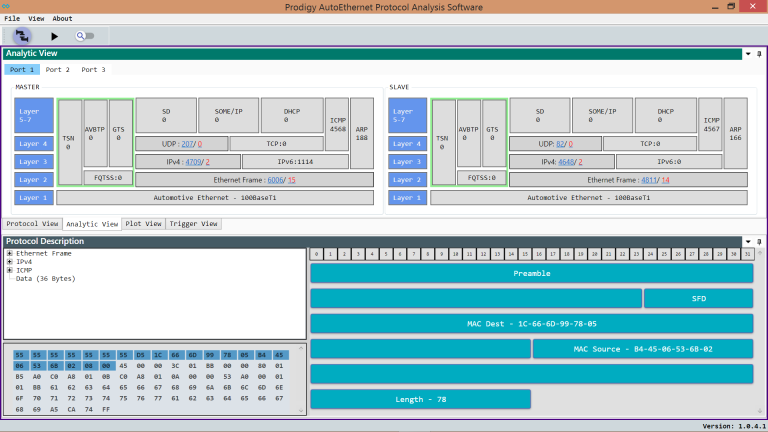This screenshot has width=768, height=432.
Task: Click the hex dump vertical scrollbar
Action: tap(301, 380)
